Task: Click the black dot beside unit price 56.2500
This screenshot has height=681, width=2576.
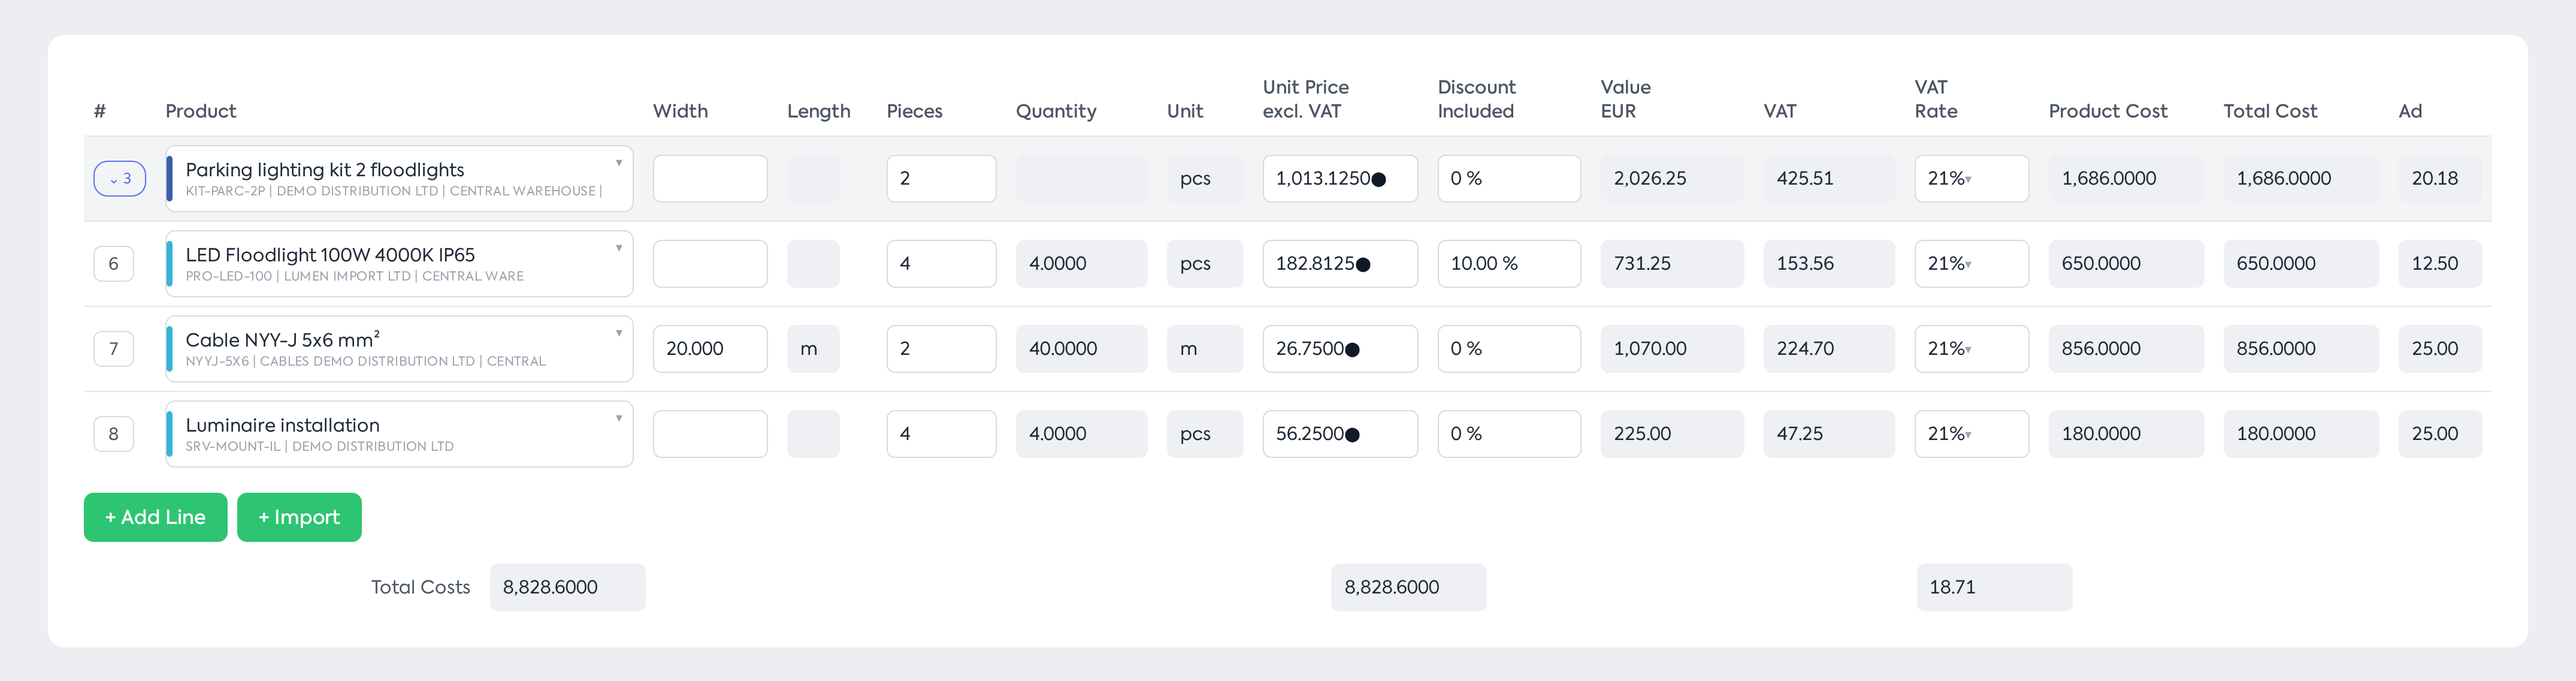Action: [1352, 435]
